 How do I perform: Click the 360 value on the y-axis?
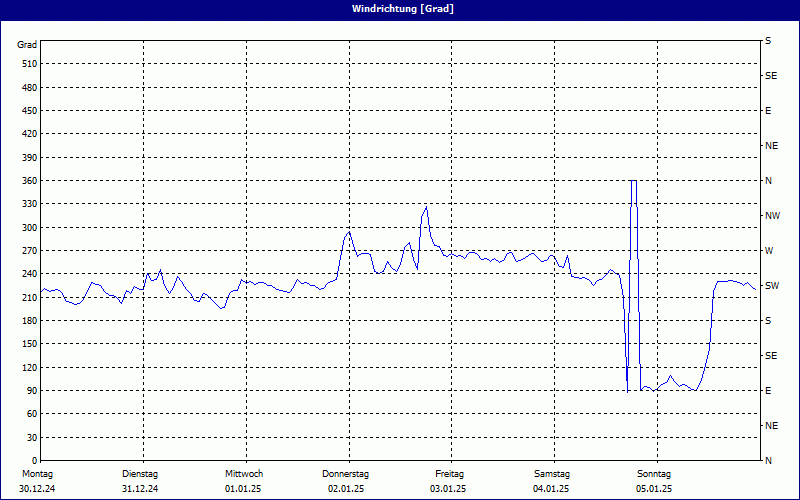[x=28, y=181]
